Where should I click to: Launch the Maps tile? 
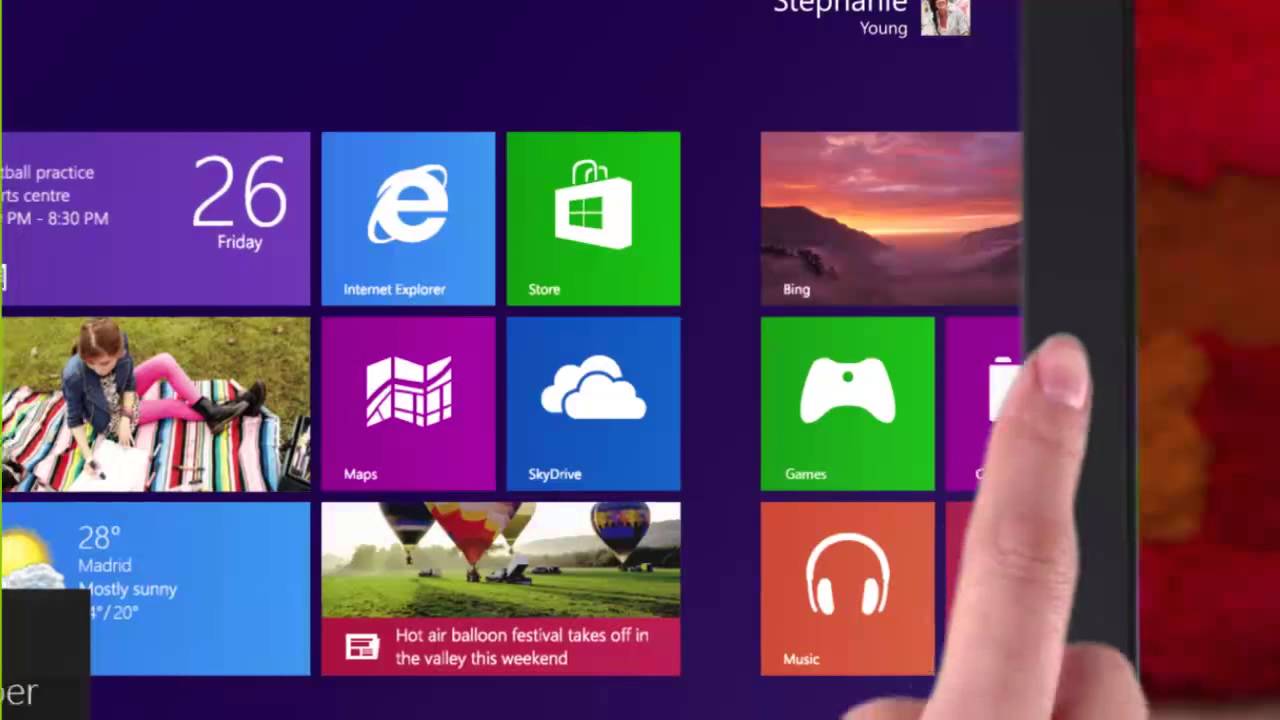point(408,403)
